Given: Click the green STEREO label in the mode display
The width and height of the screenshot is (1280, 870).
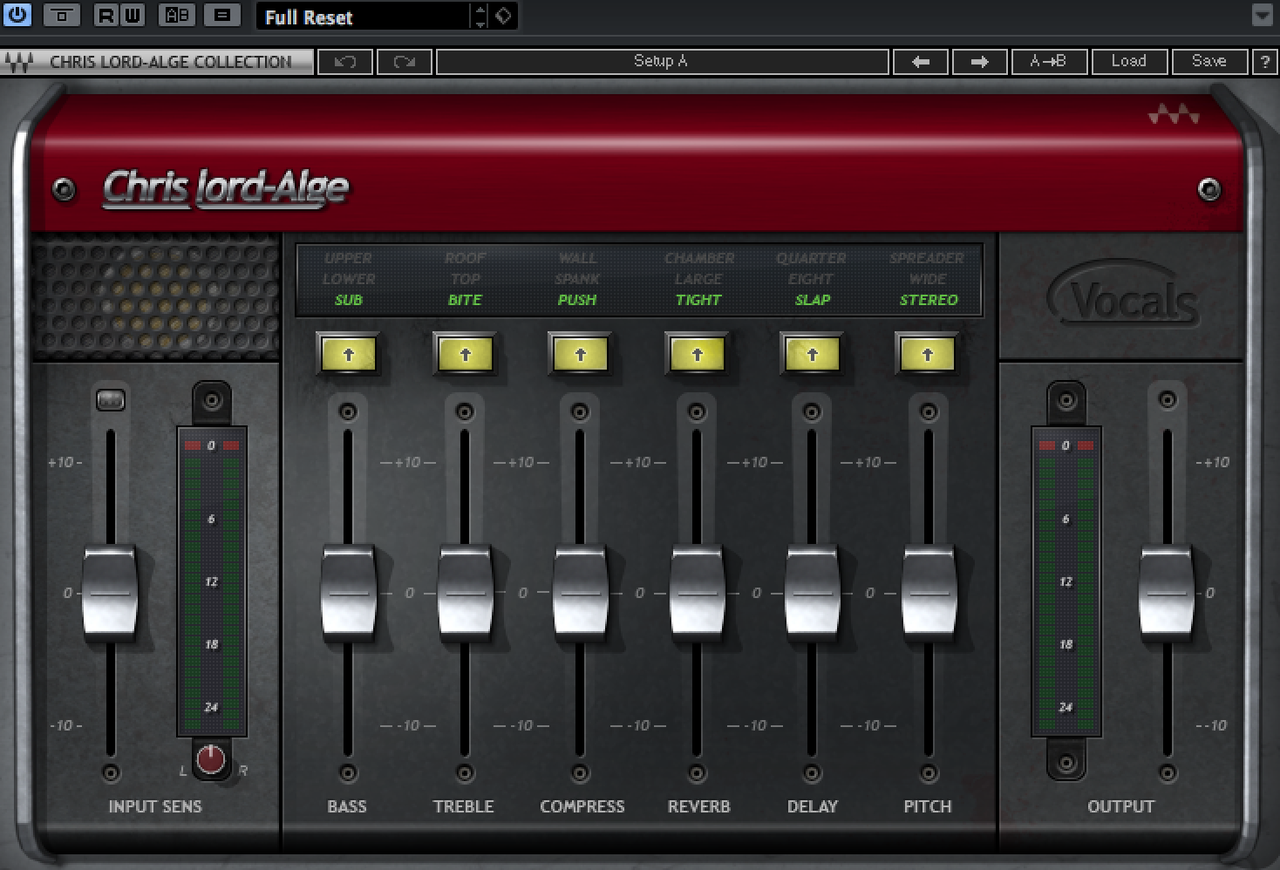Looking at the screenshot, I should (x=928, y=300).
